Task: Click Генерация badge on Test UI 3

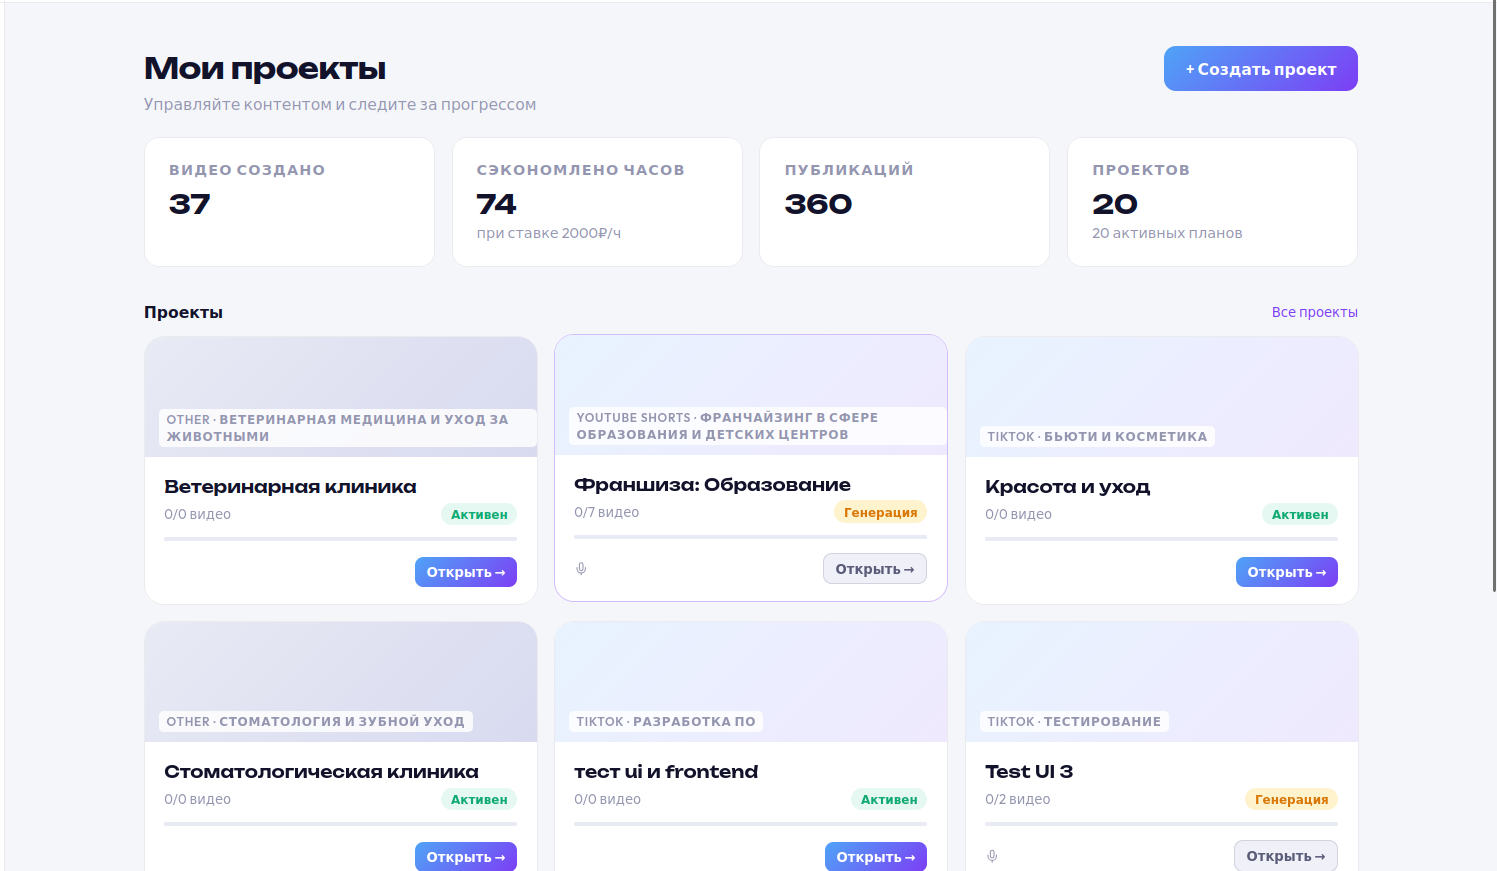Action: pos(1291,799)
